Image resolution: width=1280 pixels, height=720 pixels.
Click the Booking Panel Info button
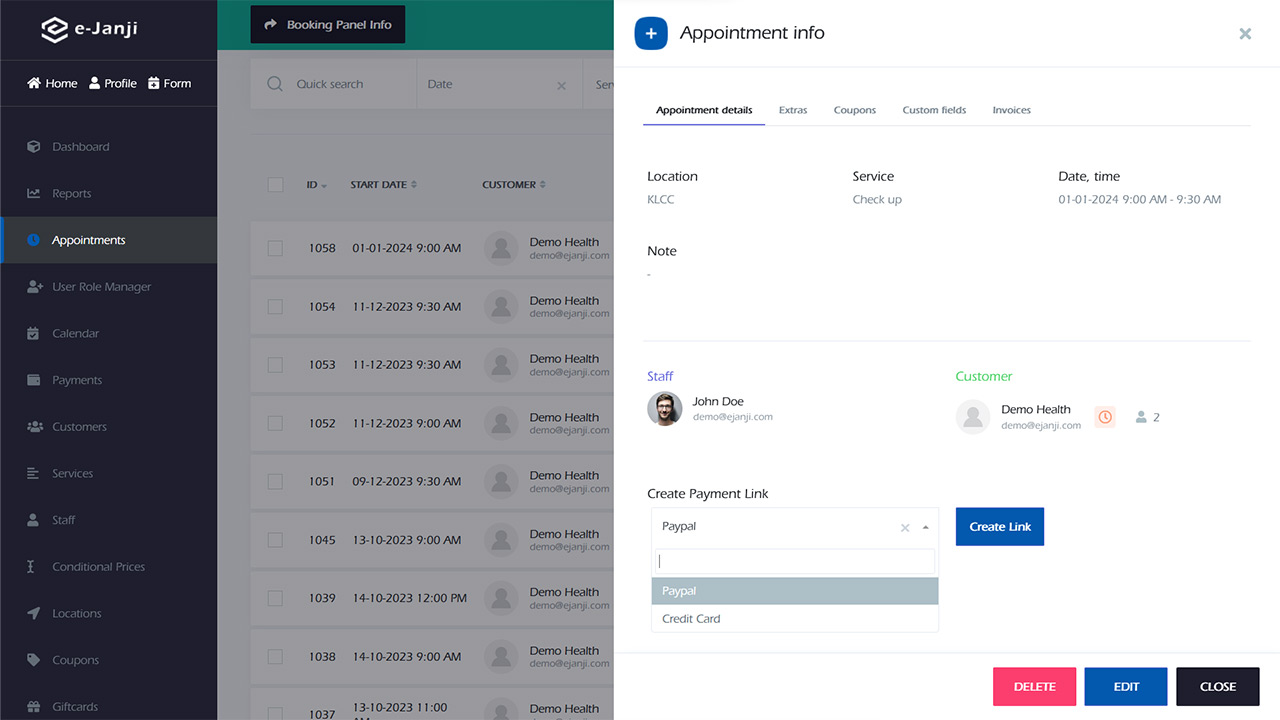328,25
